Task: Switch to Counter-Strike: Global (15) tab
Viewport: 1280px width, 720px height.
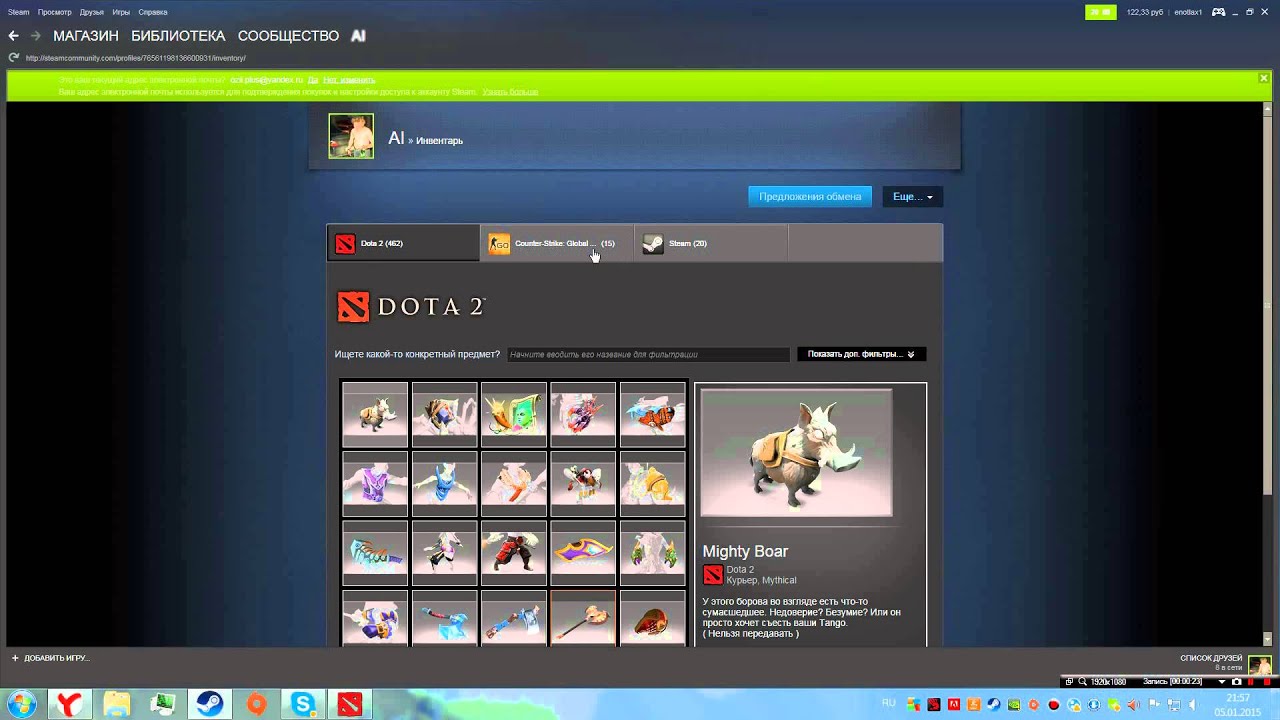Action: click(557, 243)
